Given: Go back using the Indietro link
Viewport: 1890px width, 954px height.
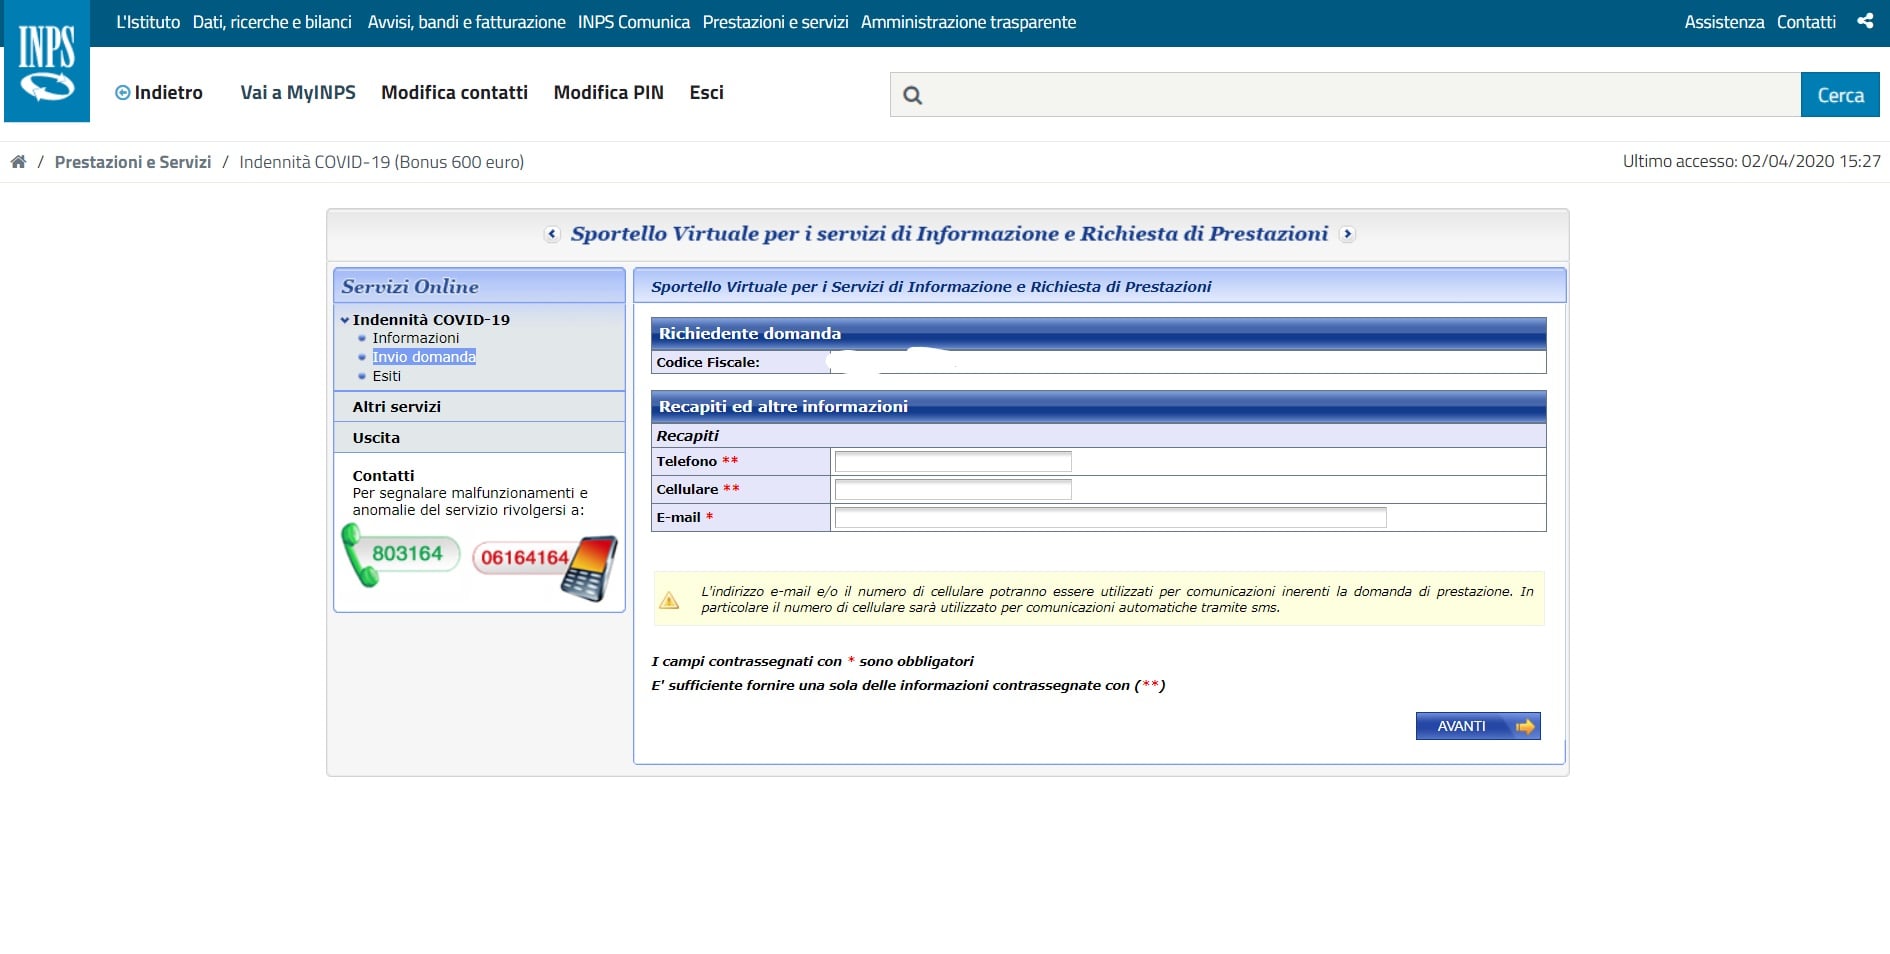Looking at the screenshot, I should [x=159, y=93].
